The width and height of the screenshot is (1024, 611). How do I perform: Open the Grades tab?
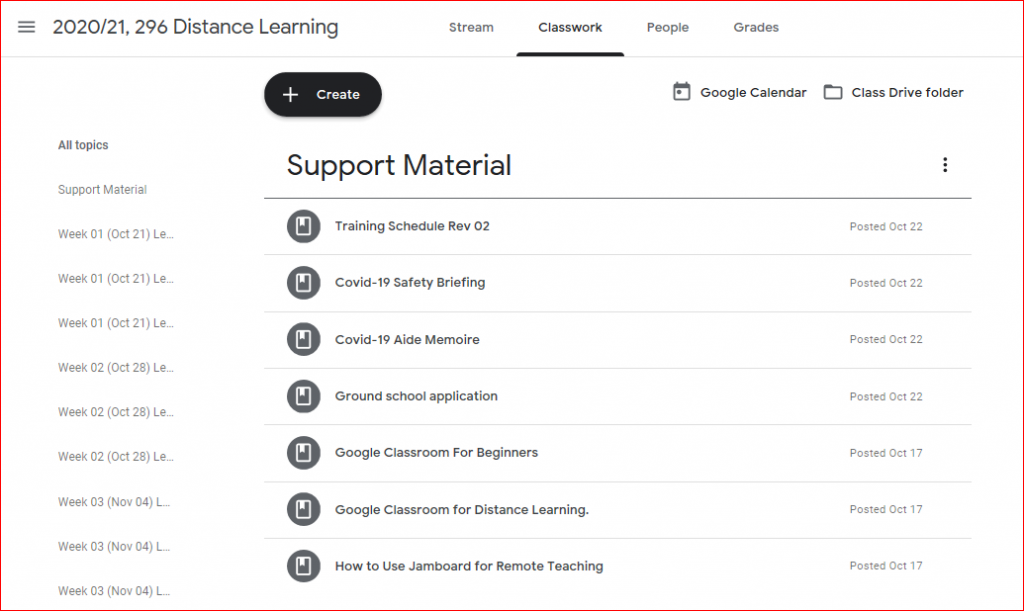coord(756,27)
